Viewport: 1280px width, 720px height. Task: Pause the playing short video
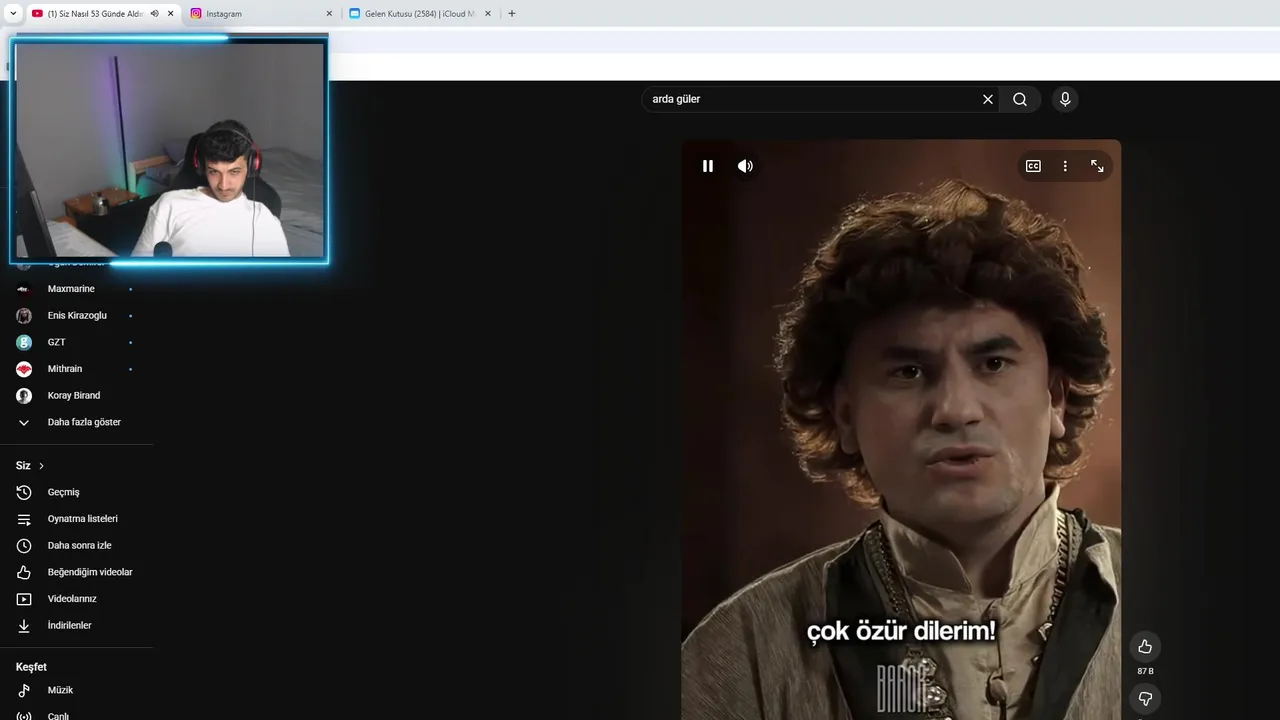click(x=708, y=166)
